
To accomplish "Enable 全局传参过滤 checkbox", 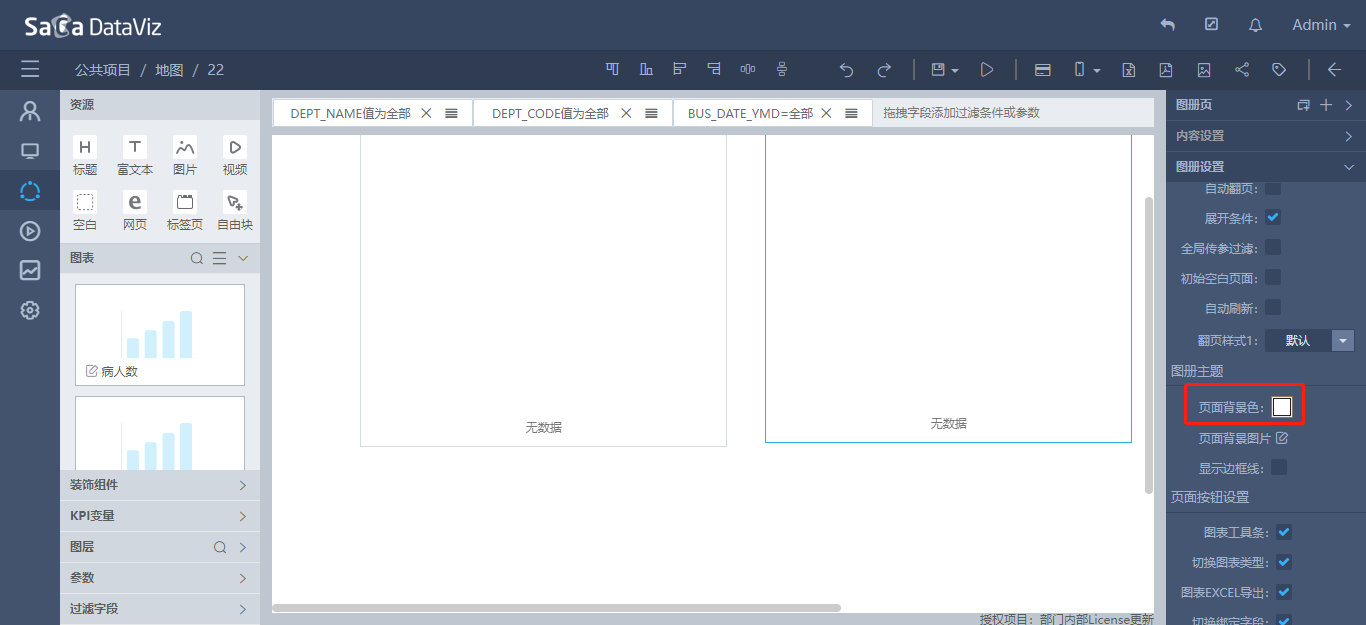I will [1273, 247].
